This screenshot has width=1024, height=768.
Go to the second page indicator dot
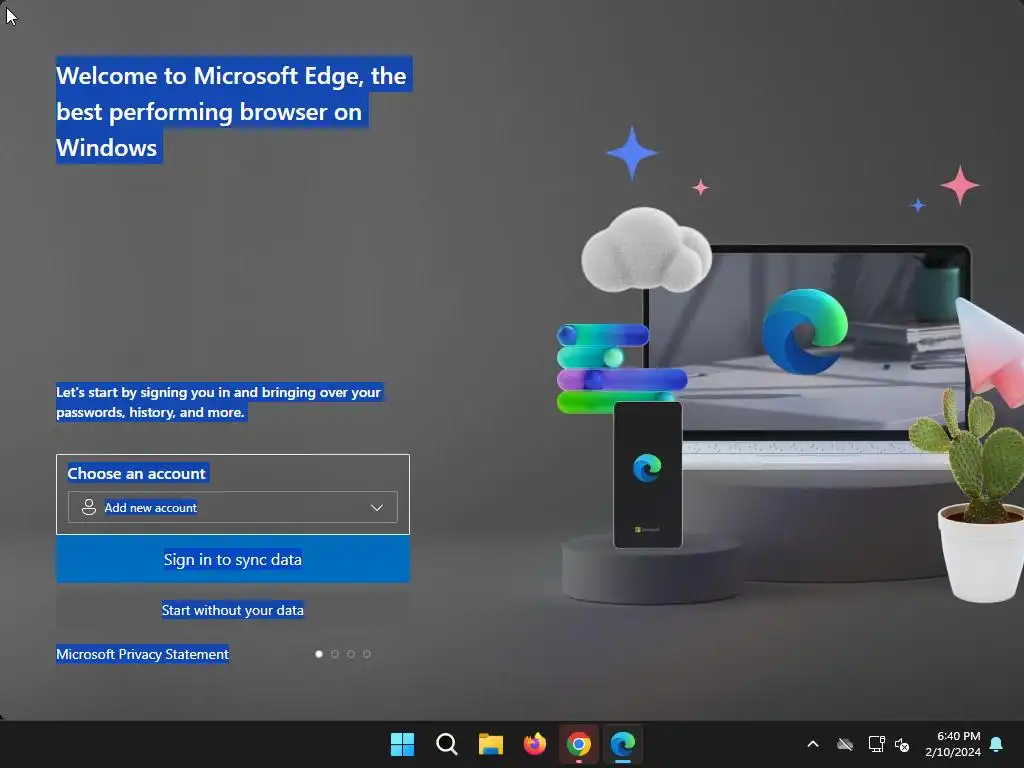(335, 654)
